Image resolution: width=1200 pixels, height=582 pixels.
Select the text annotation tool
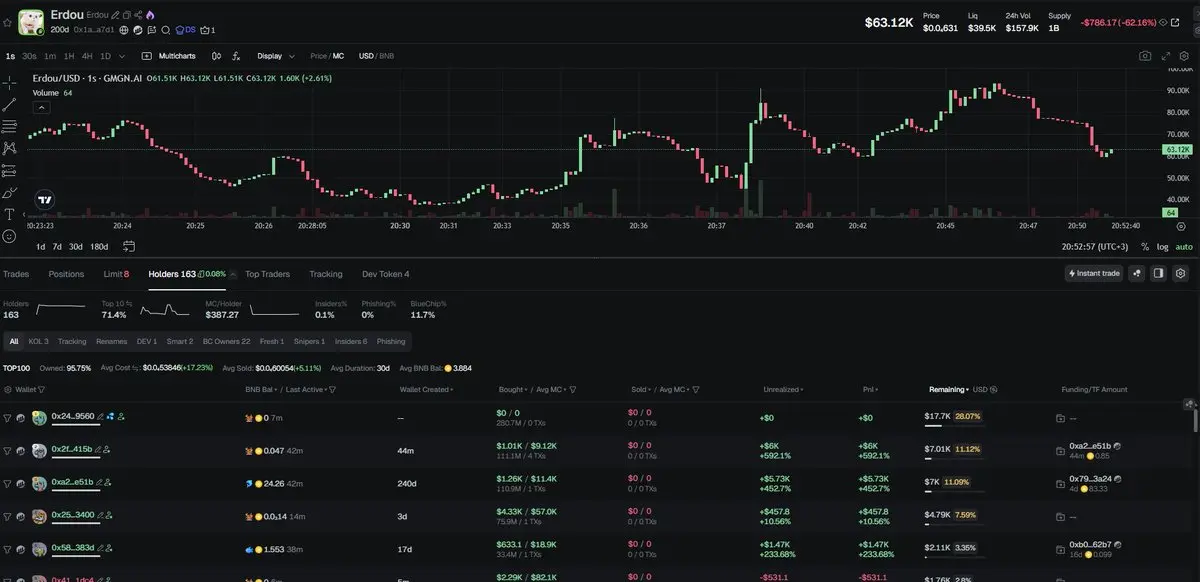[x=9, y=214]
